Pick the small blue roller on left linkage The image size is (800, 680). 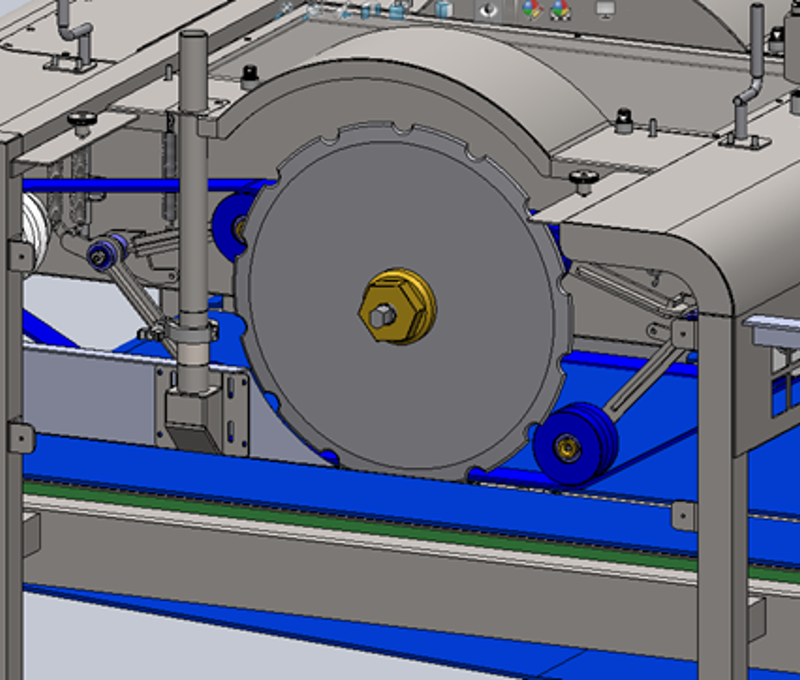point(104,254)
